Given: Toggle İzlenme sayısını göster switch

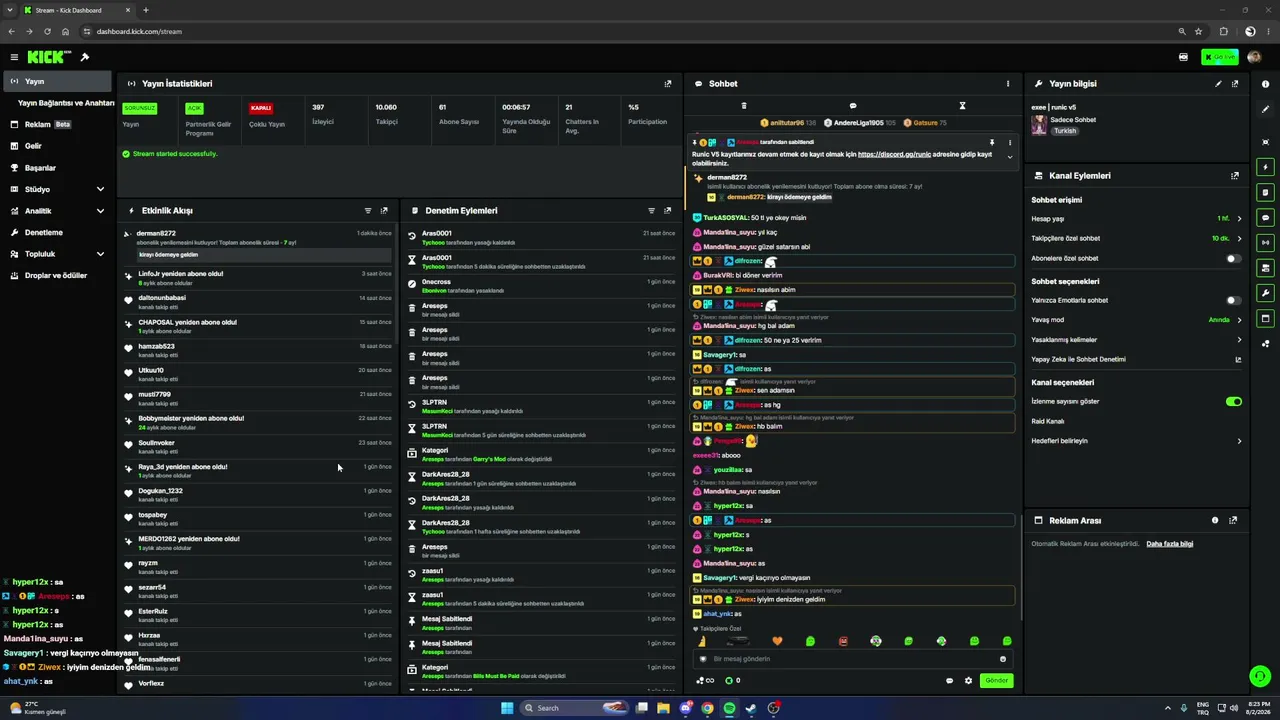Looking at the screenshot, I should pyautogui.click(x=1234, y=402).
